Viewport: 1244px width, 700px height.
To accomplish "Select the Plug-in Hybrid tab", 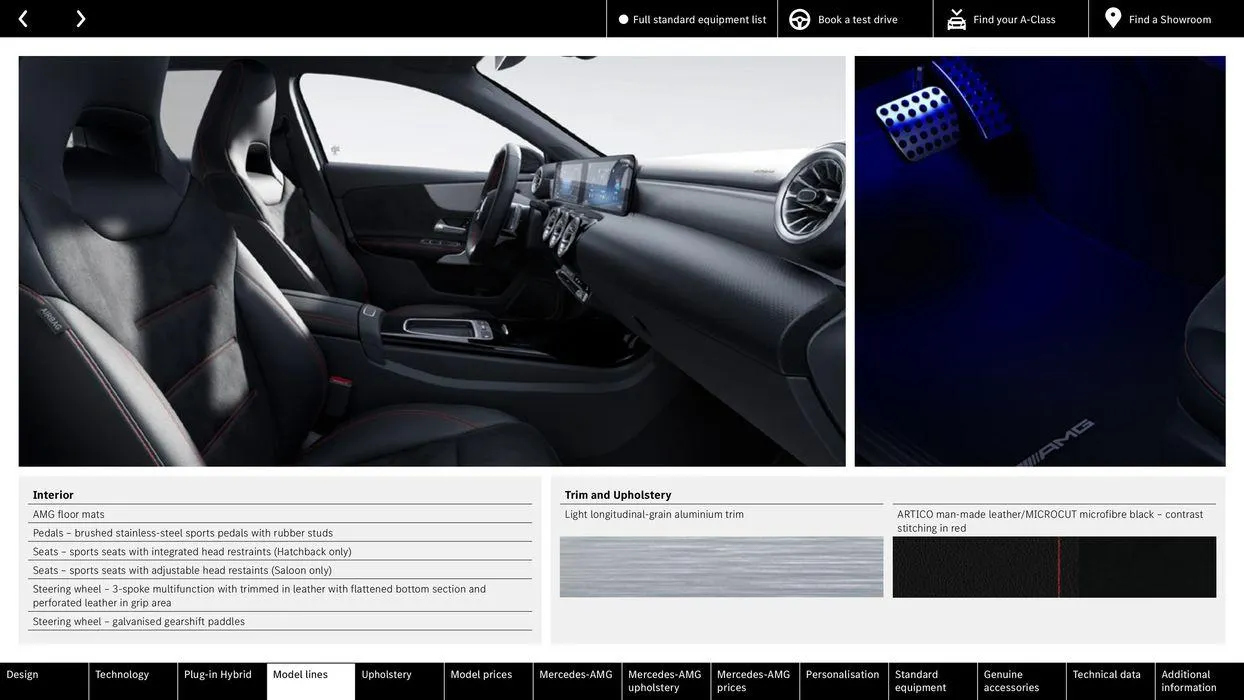I will point(218,675).
